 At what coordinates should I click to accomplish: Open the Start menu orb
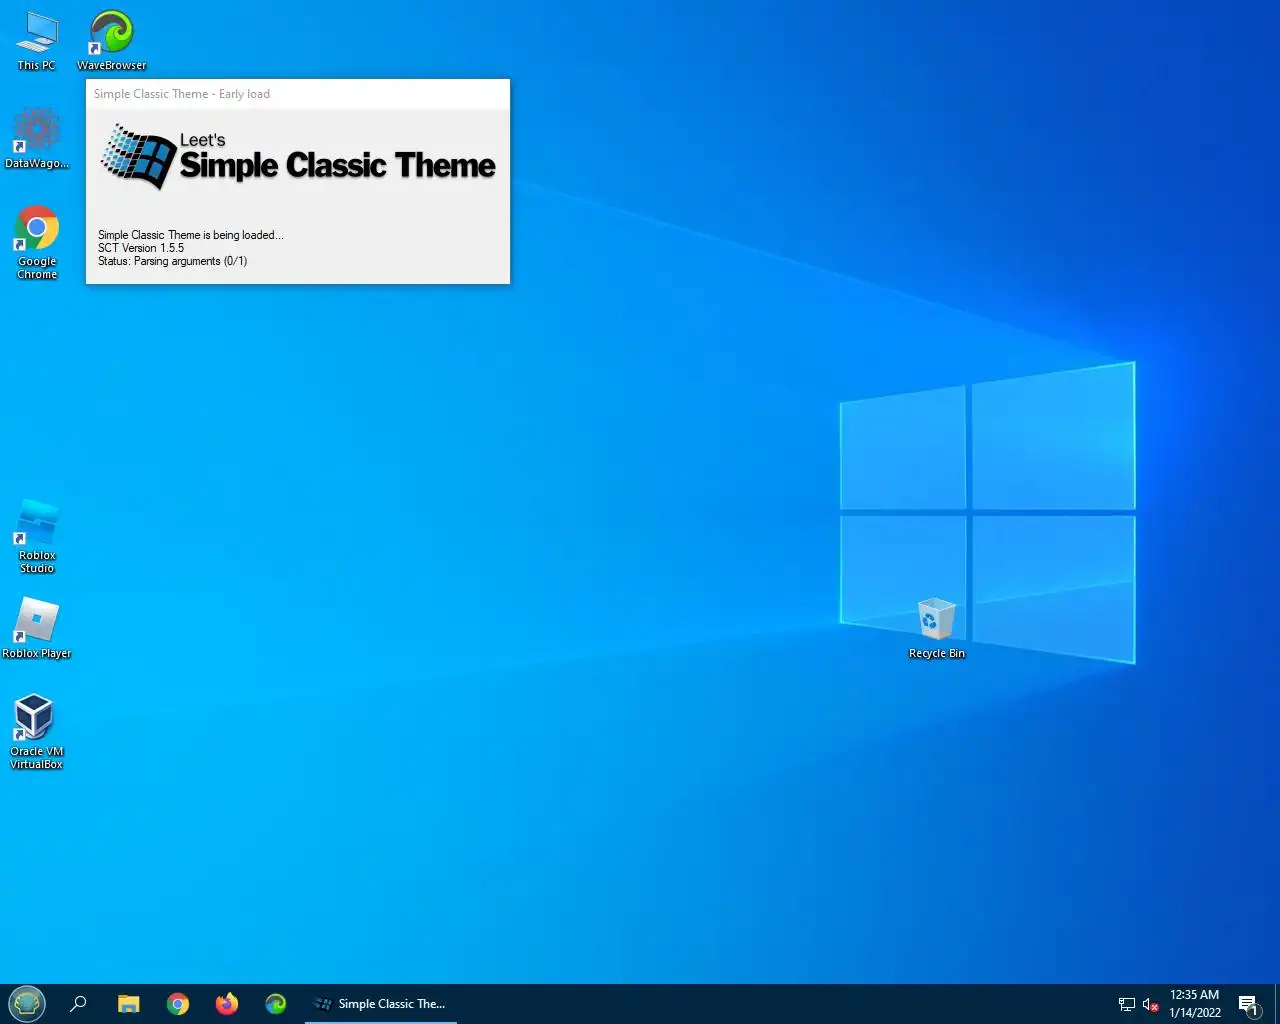[x=27, y=1003]
